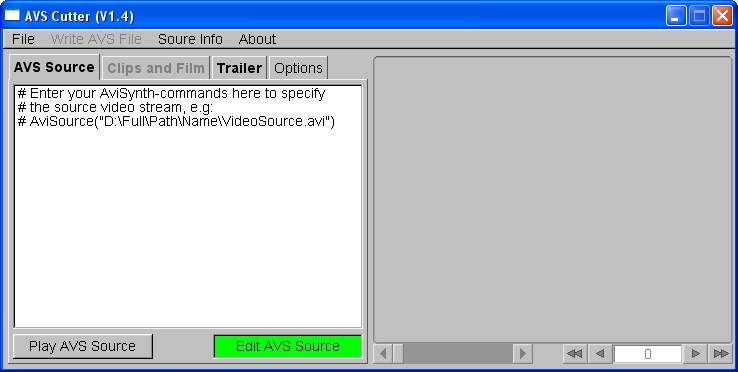This screenshot has width=738, height=372.
Task: Click the seek scrollbar thumb
Action: pos(398,353)
